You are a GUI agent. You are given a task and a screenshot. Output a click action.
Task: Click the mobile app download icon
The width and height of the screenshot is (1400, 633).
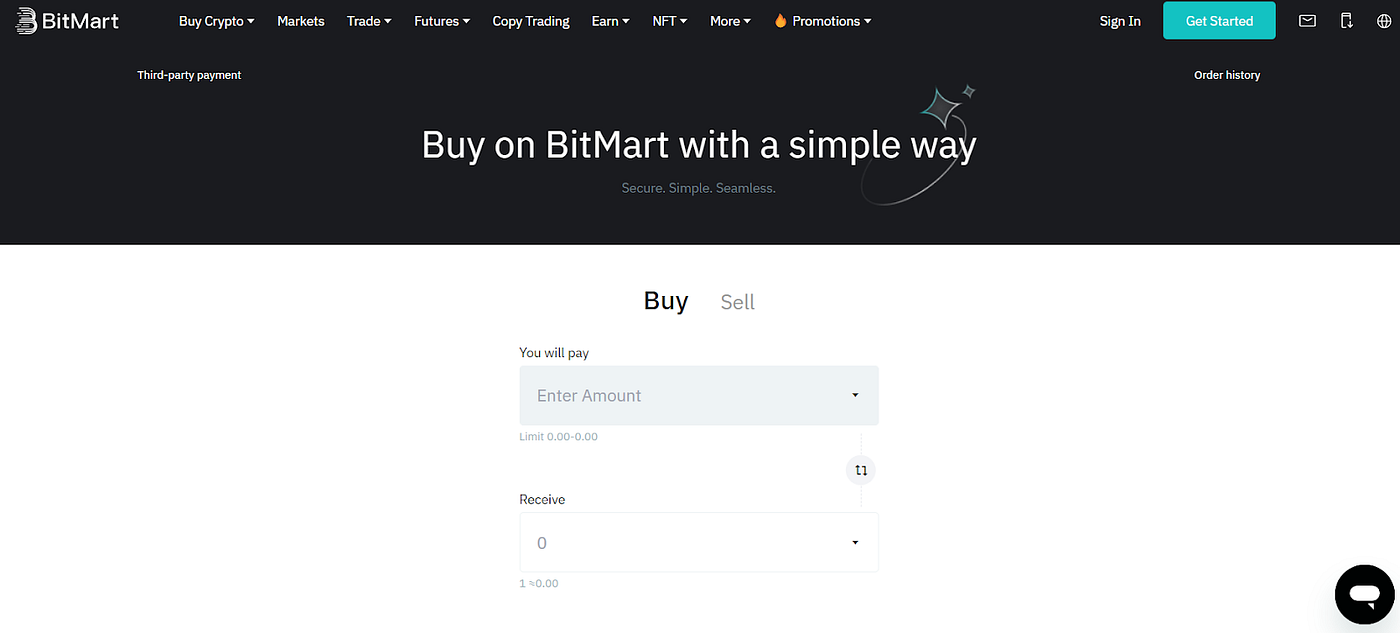click(x=1347, y=20)
